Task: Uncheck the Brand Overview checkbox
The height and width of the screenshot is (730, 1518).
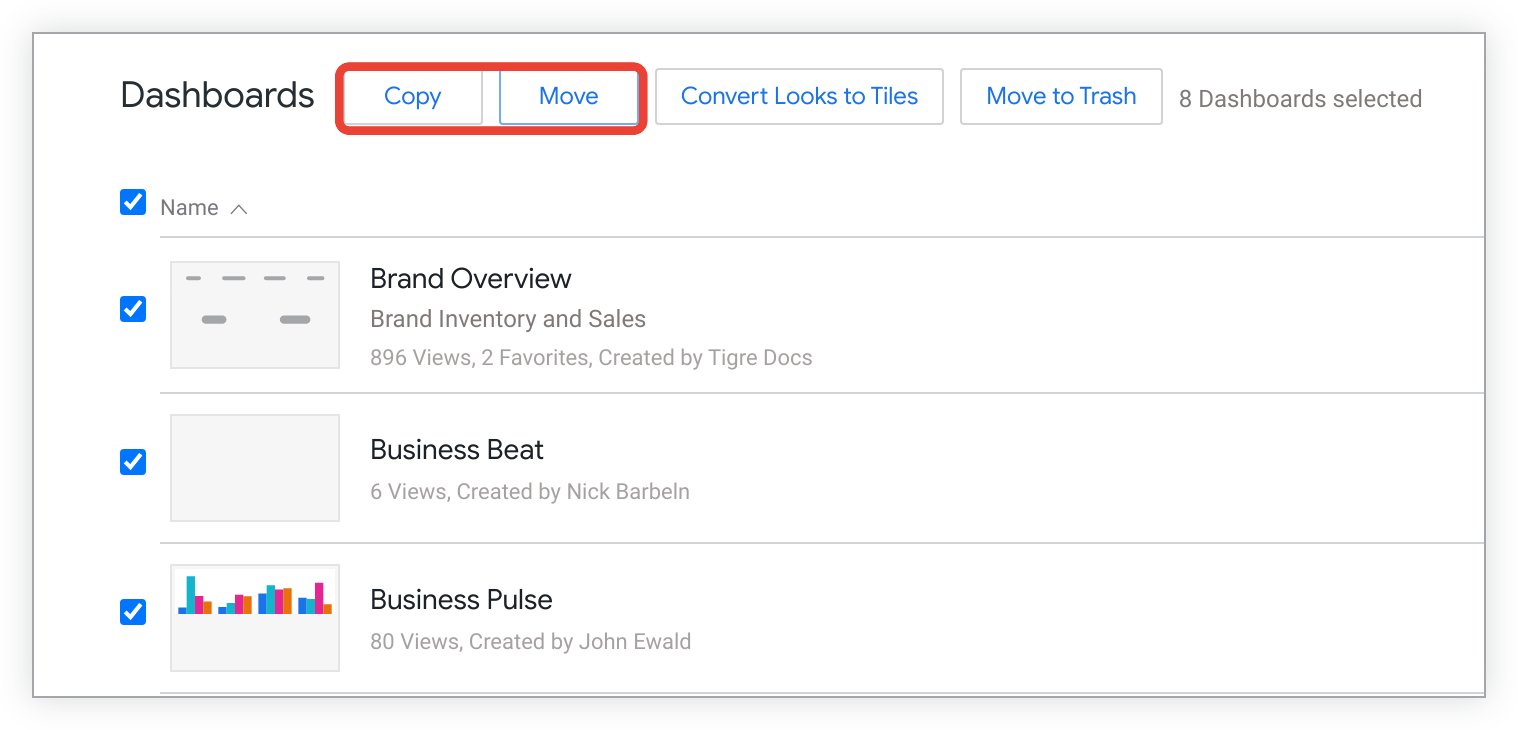Action: [133, 309]
